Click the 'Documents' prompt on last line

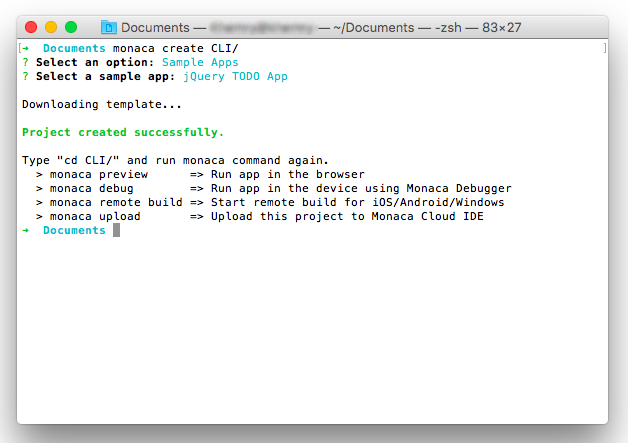click(x=74, y=230)
